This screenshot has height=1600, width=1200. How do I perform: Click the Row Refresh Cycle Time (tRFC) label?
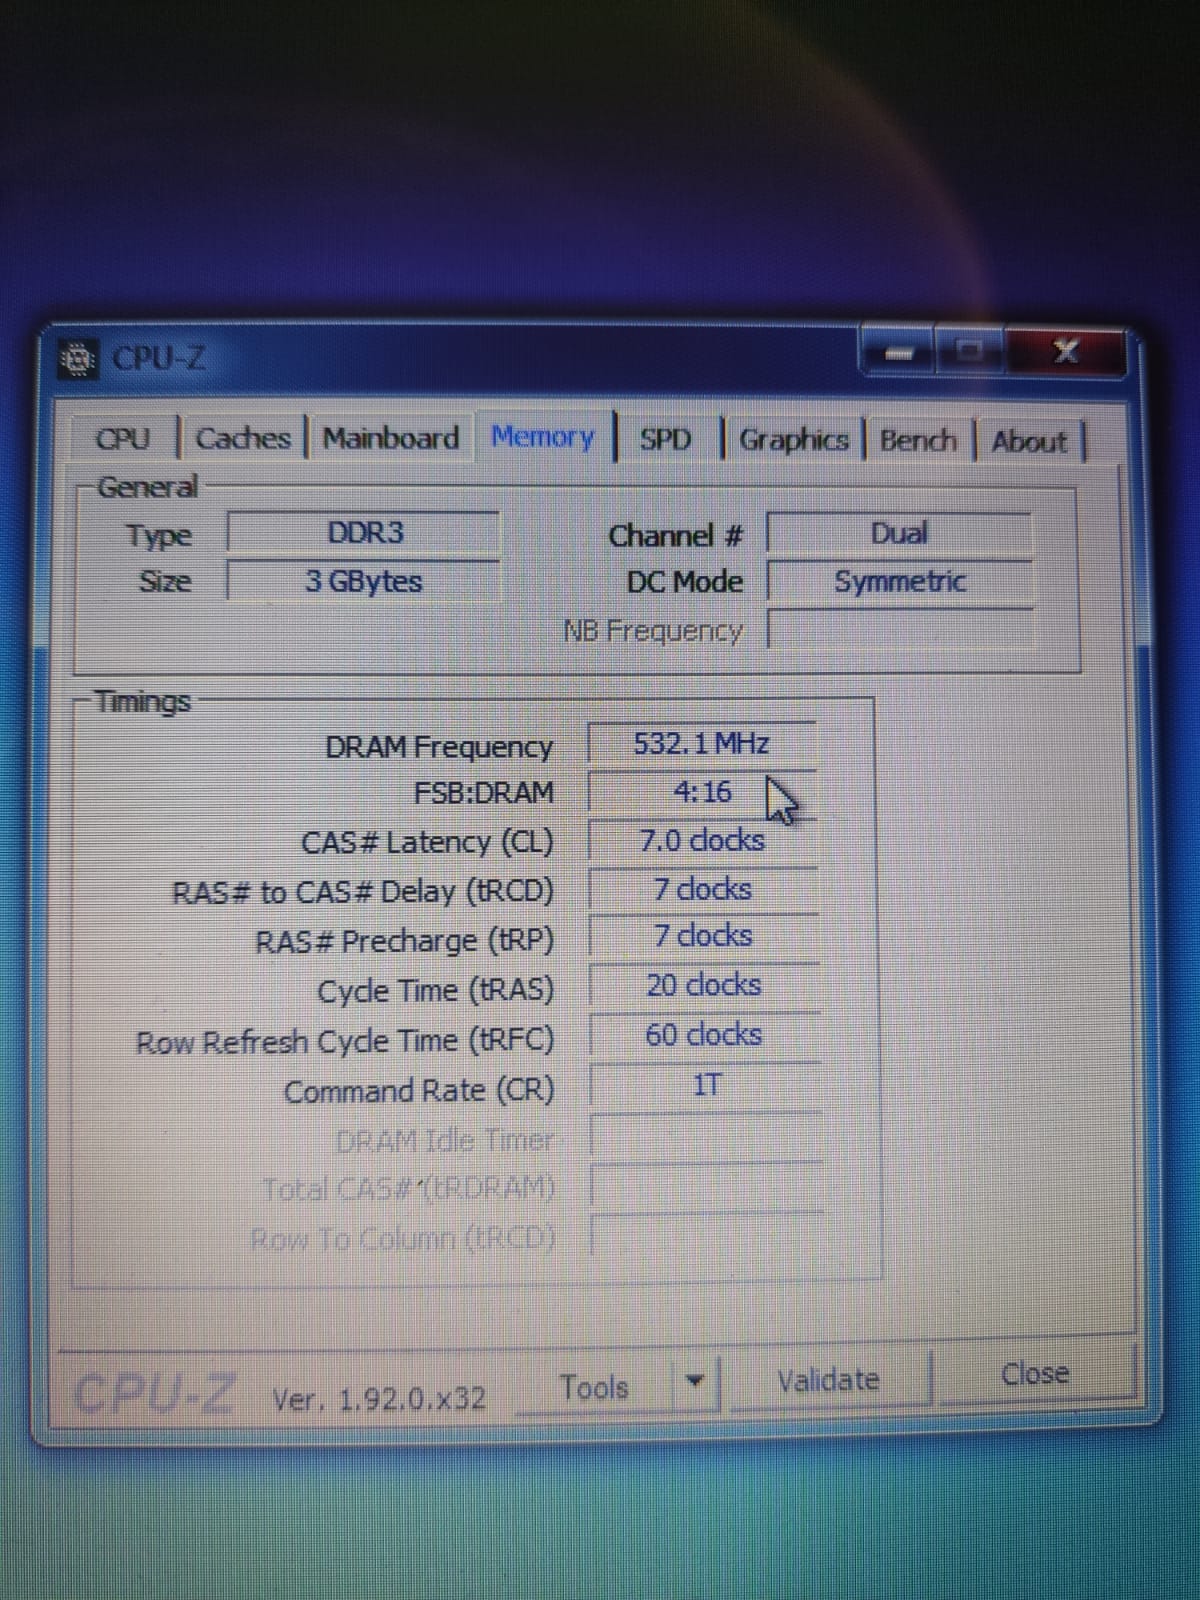345,1042
